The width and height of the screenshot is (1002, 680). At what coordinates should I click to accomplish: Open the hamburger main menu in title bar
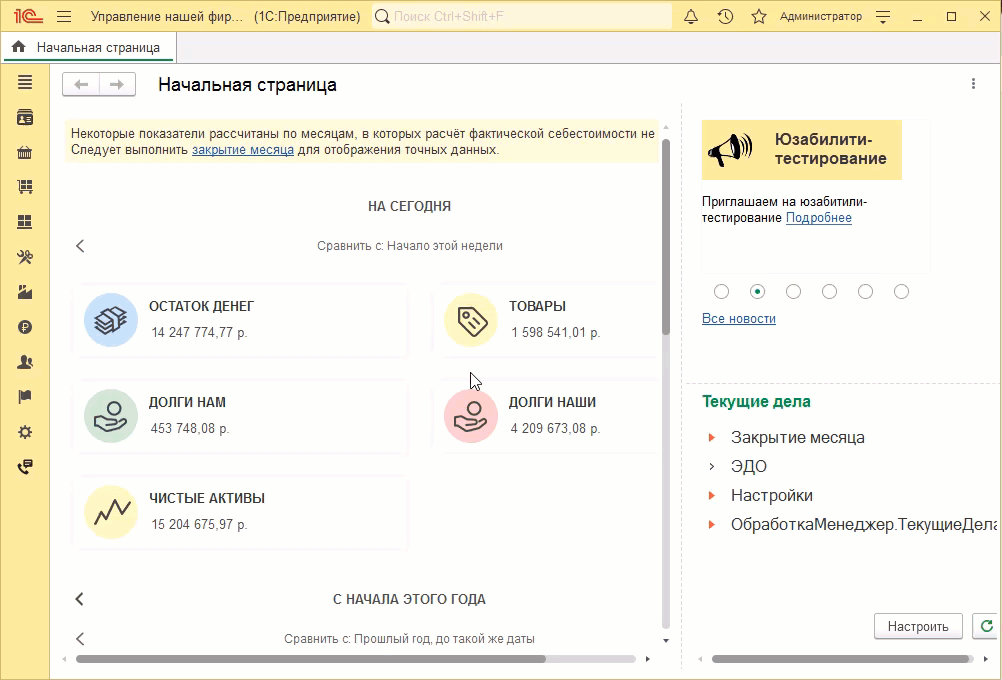64,17
